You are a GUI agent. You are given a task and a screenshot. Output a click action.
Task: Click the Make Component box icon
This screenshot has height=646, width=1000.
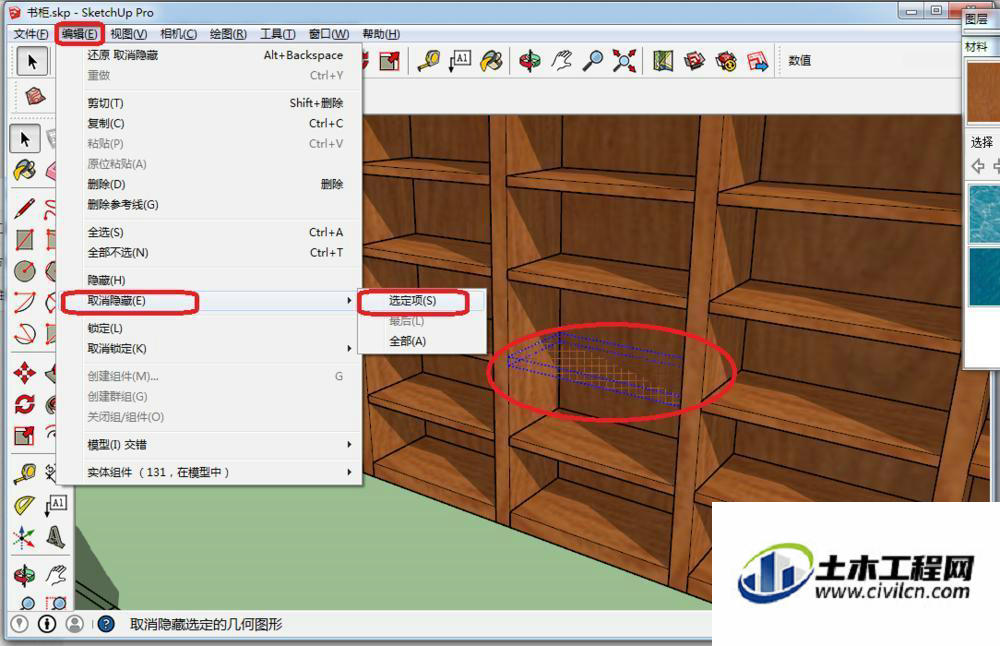click(x=34, y=96)
